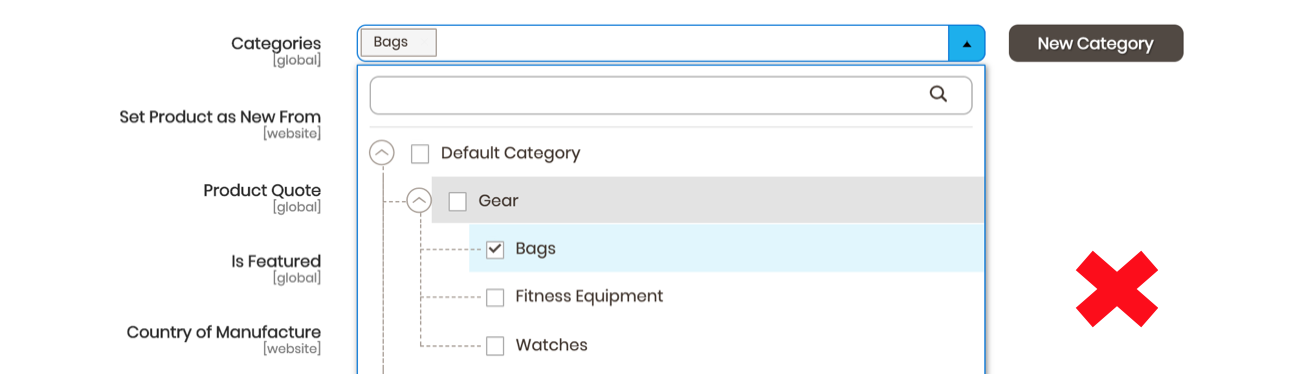1296x392 pixels.
Task: Enable the Fitness Equipment checkbox
Action: pyautogui.click(x=495, y=298)
